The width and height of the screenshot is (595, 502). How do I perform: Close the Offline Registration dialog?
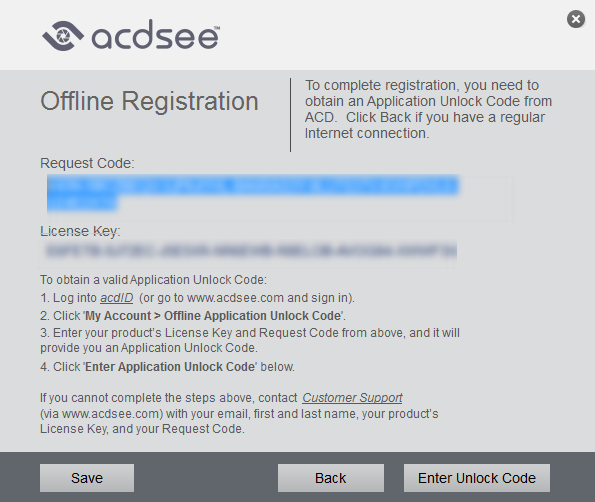point(576,19)
